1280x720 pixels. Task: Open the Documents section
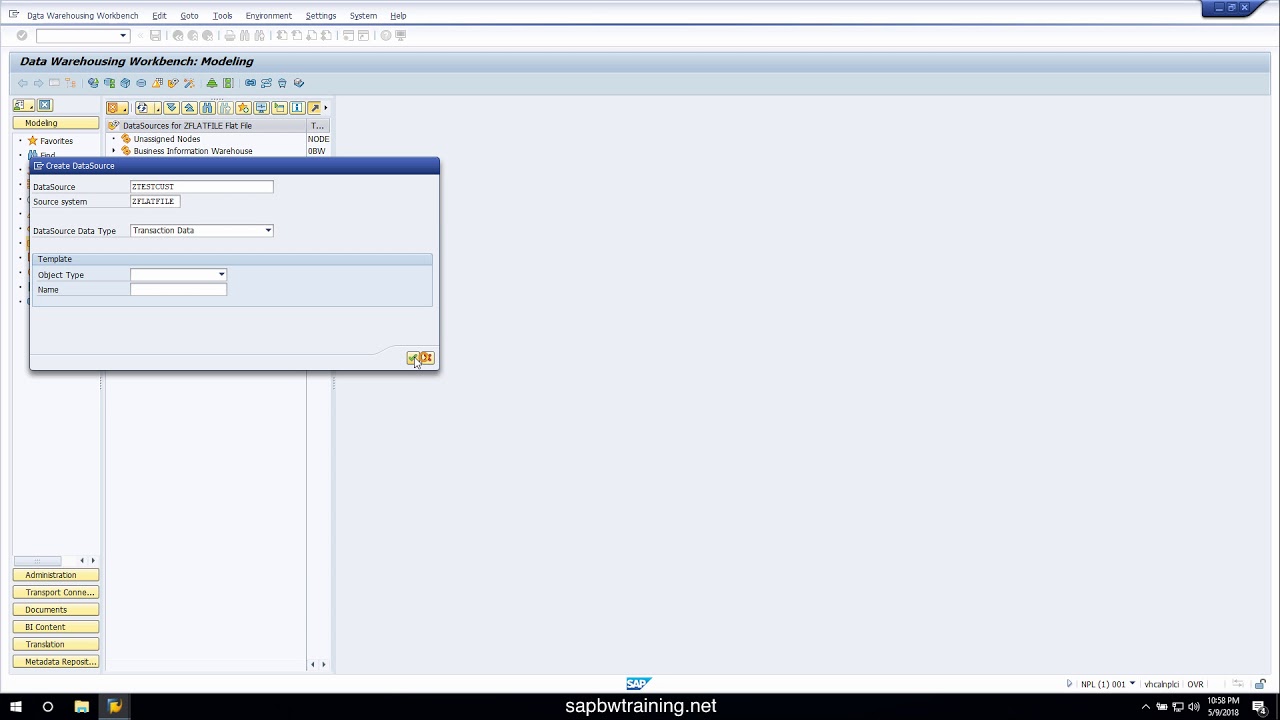[56, 610]
